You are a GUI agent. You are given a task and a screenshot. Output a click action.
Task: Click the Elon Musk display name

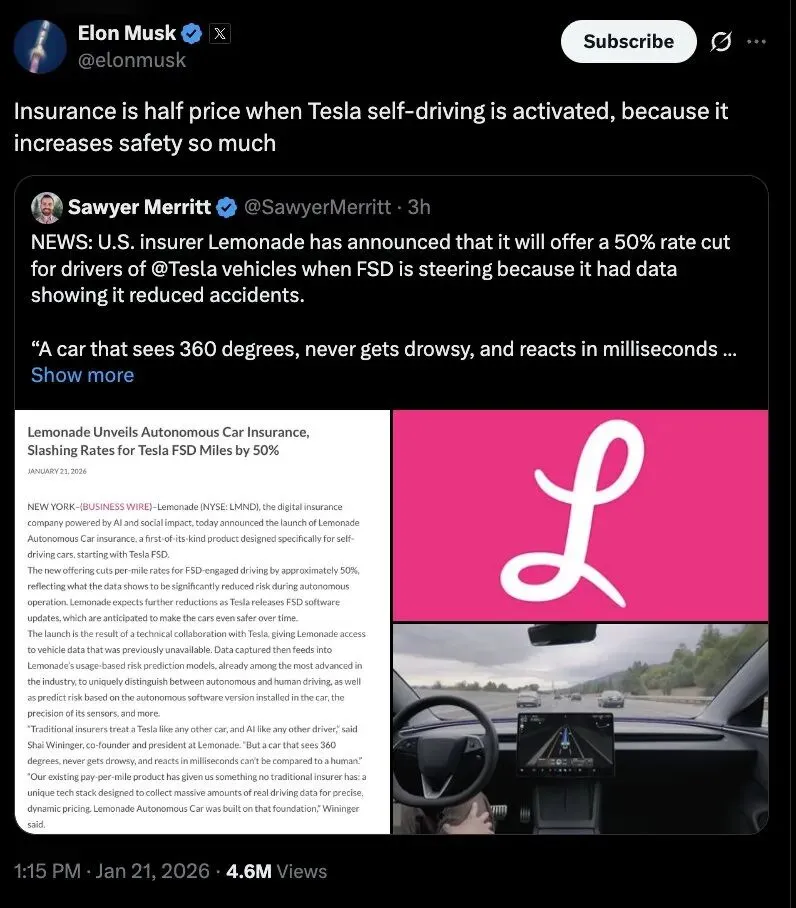[x=127, y=34]
